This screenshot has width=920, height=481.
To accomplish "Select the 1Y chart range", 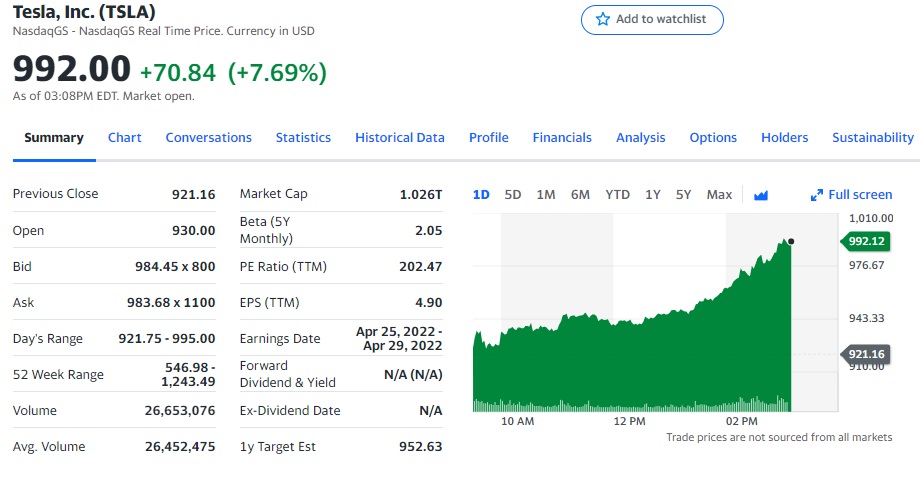I will [x=653, y=195].
